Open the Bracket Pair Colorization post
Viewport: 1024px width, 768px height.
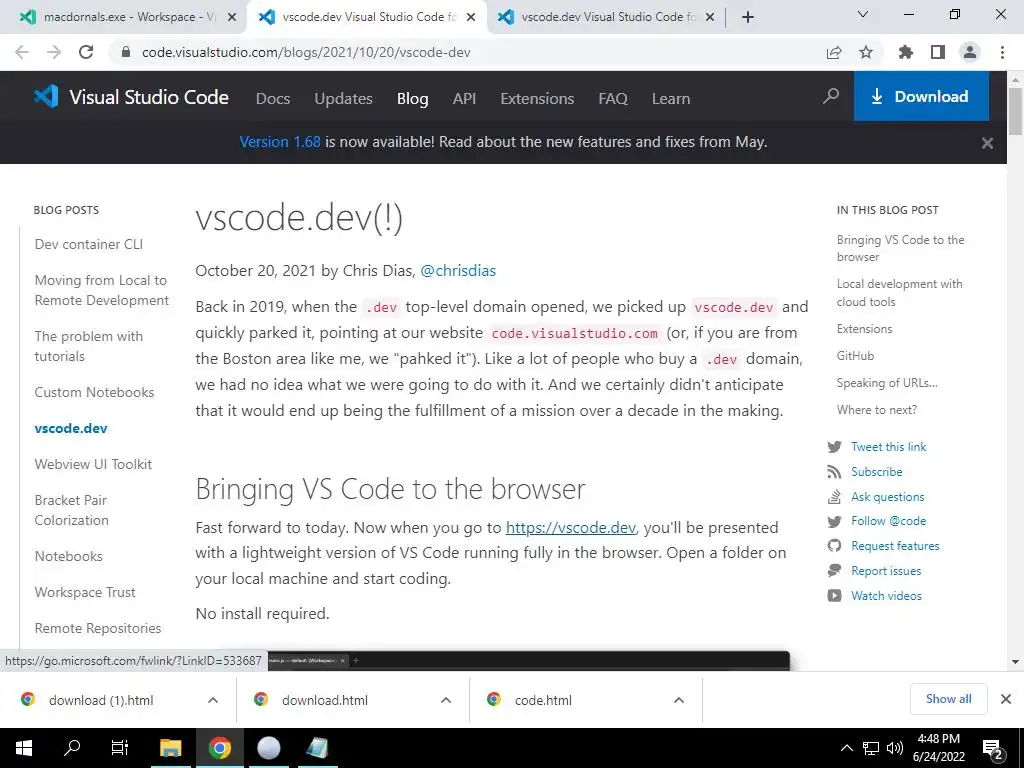pos(72,510)
